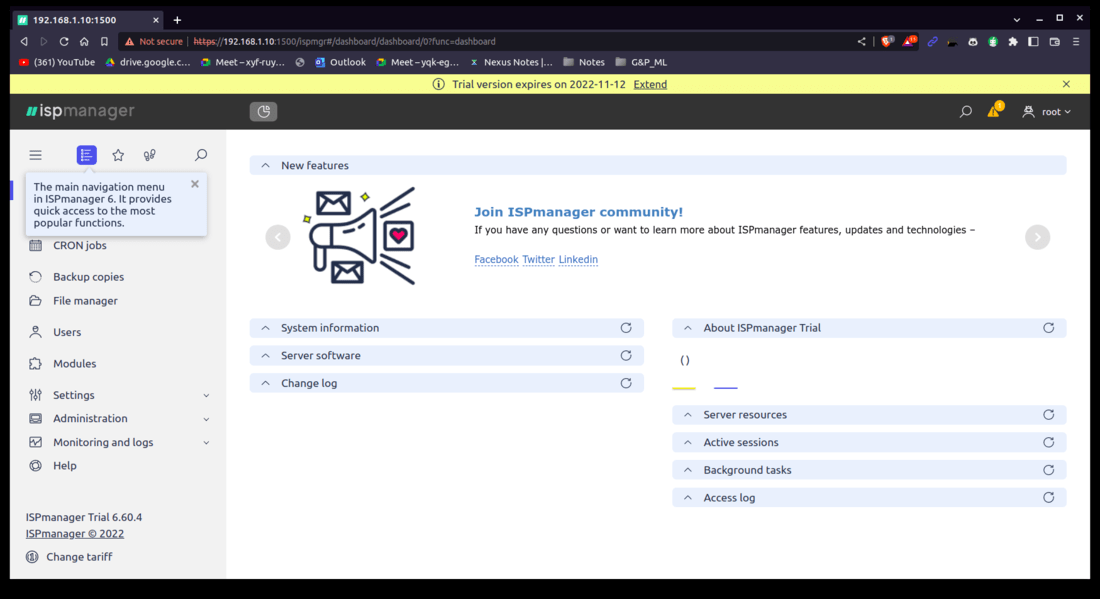Close the main navigation menu tooltip

click(x=195, y=184)
